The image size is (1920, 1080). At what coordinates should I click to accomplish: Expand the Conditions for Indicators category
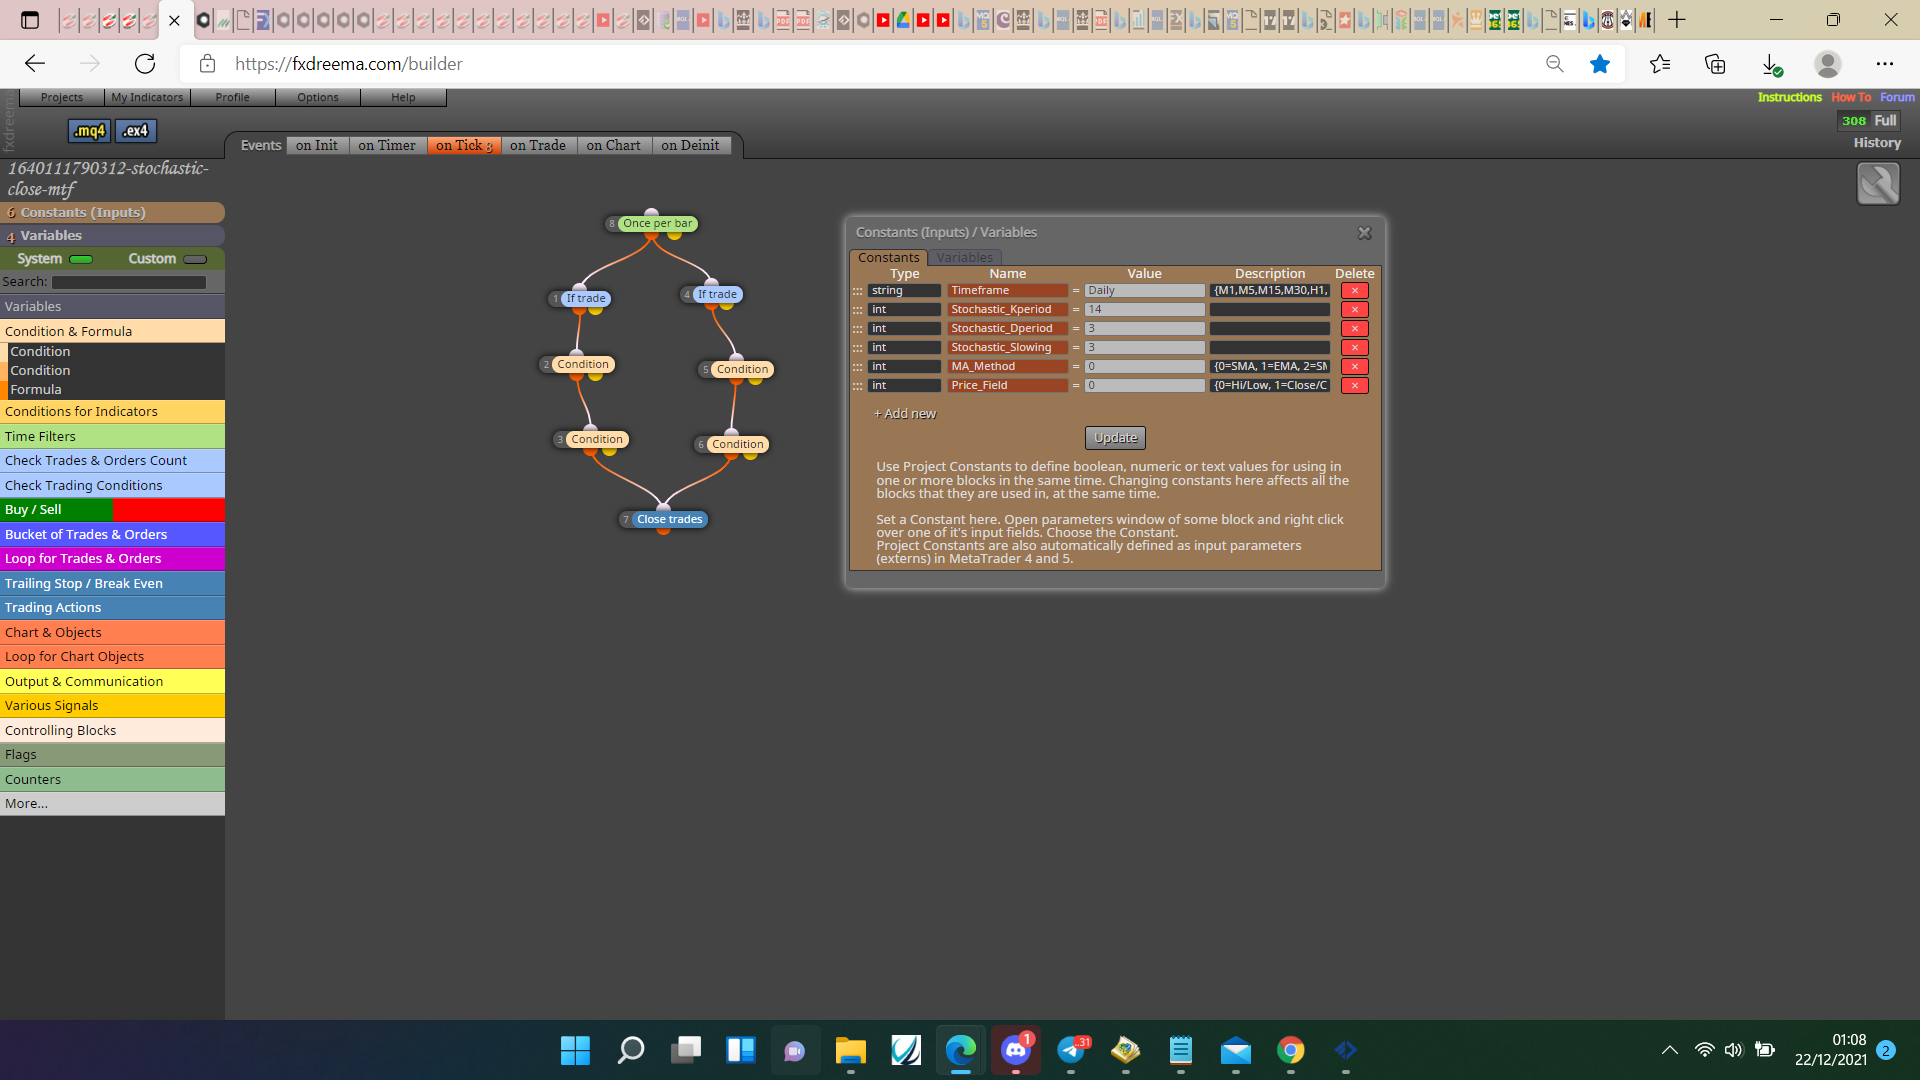tap(112, 412)
